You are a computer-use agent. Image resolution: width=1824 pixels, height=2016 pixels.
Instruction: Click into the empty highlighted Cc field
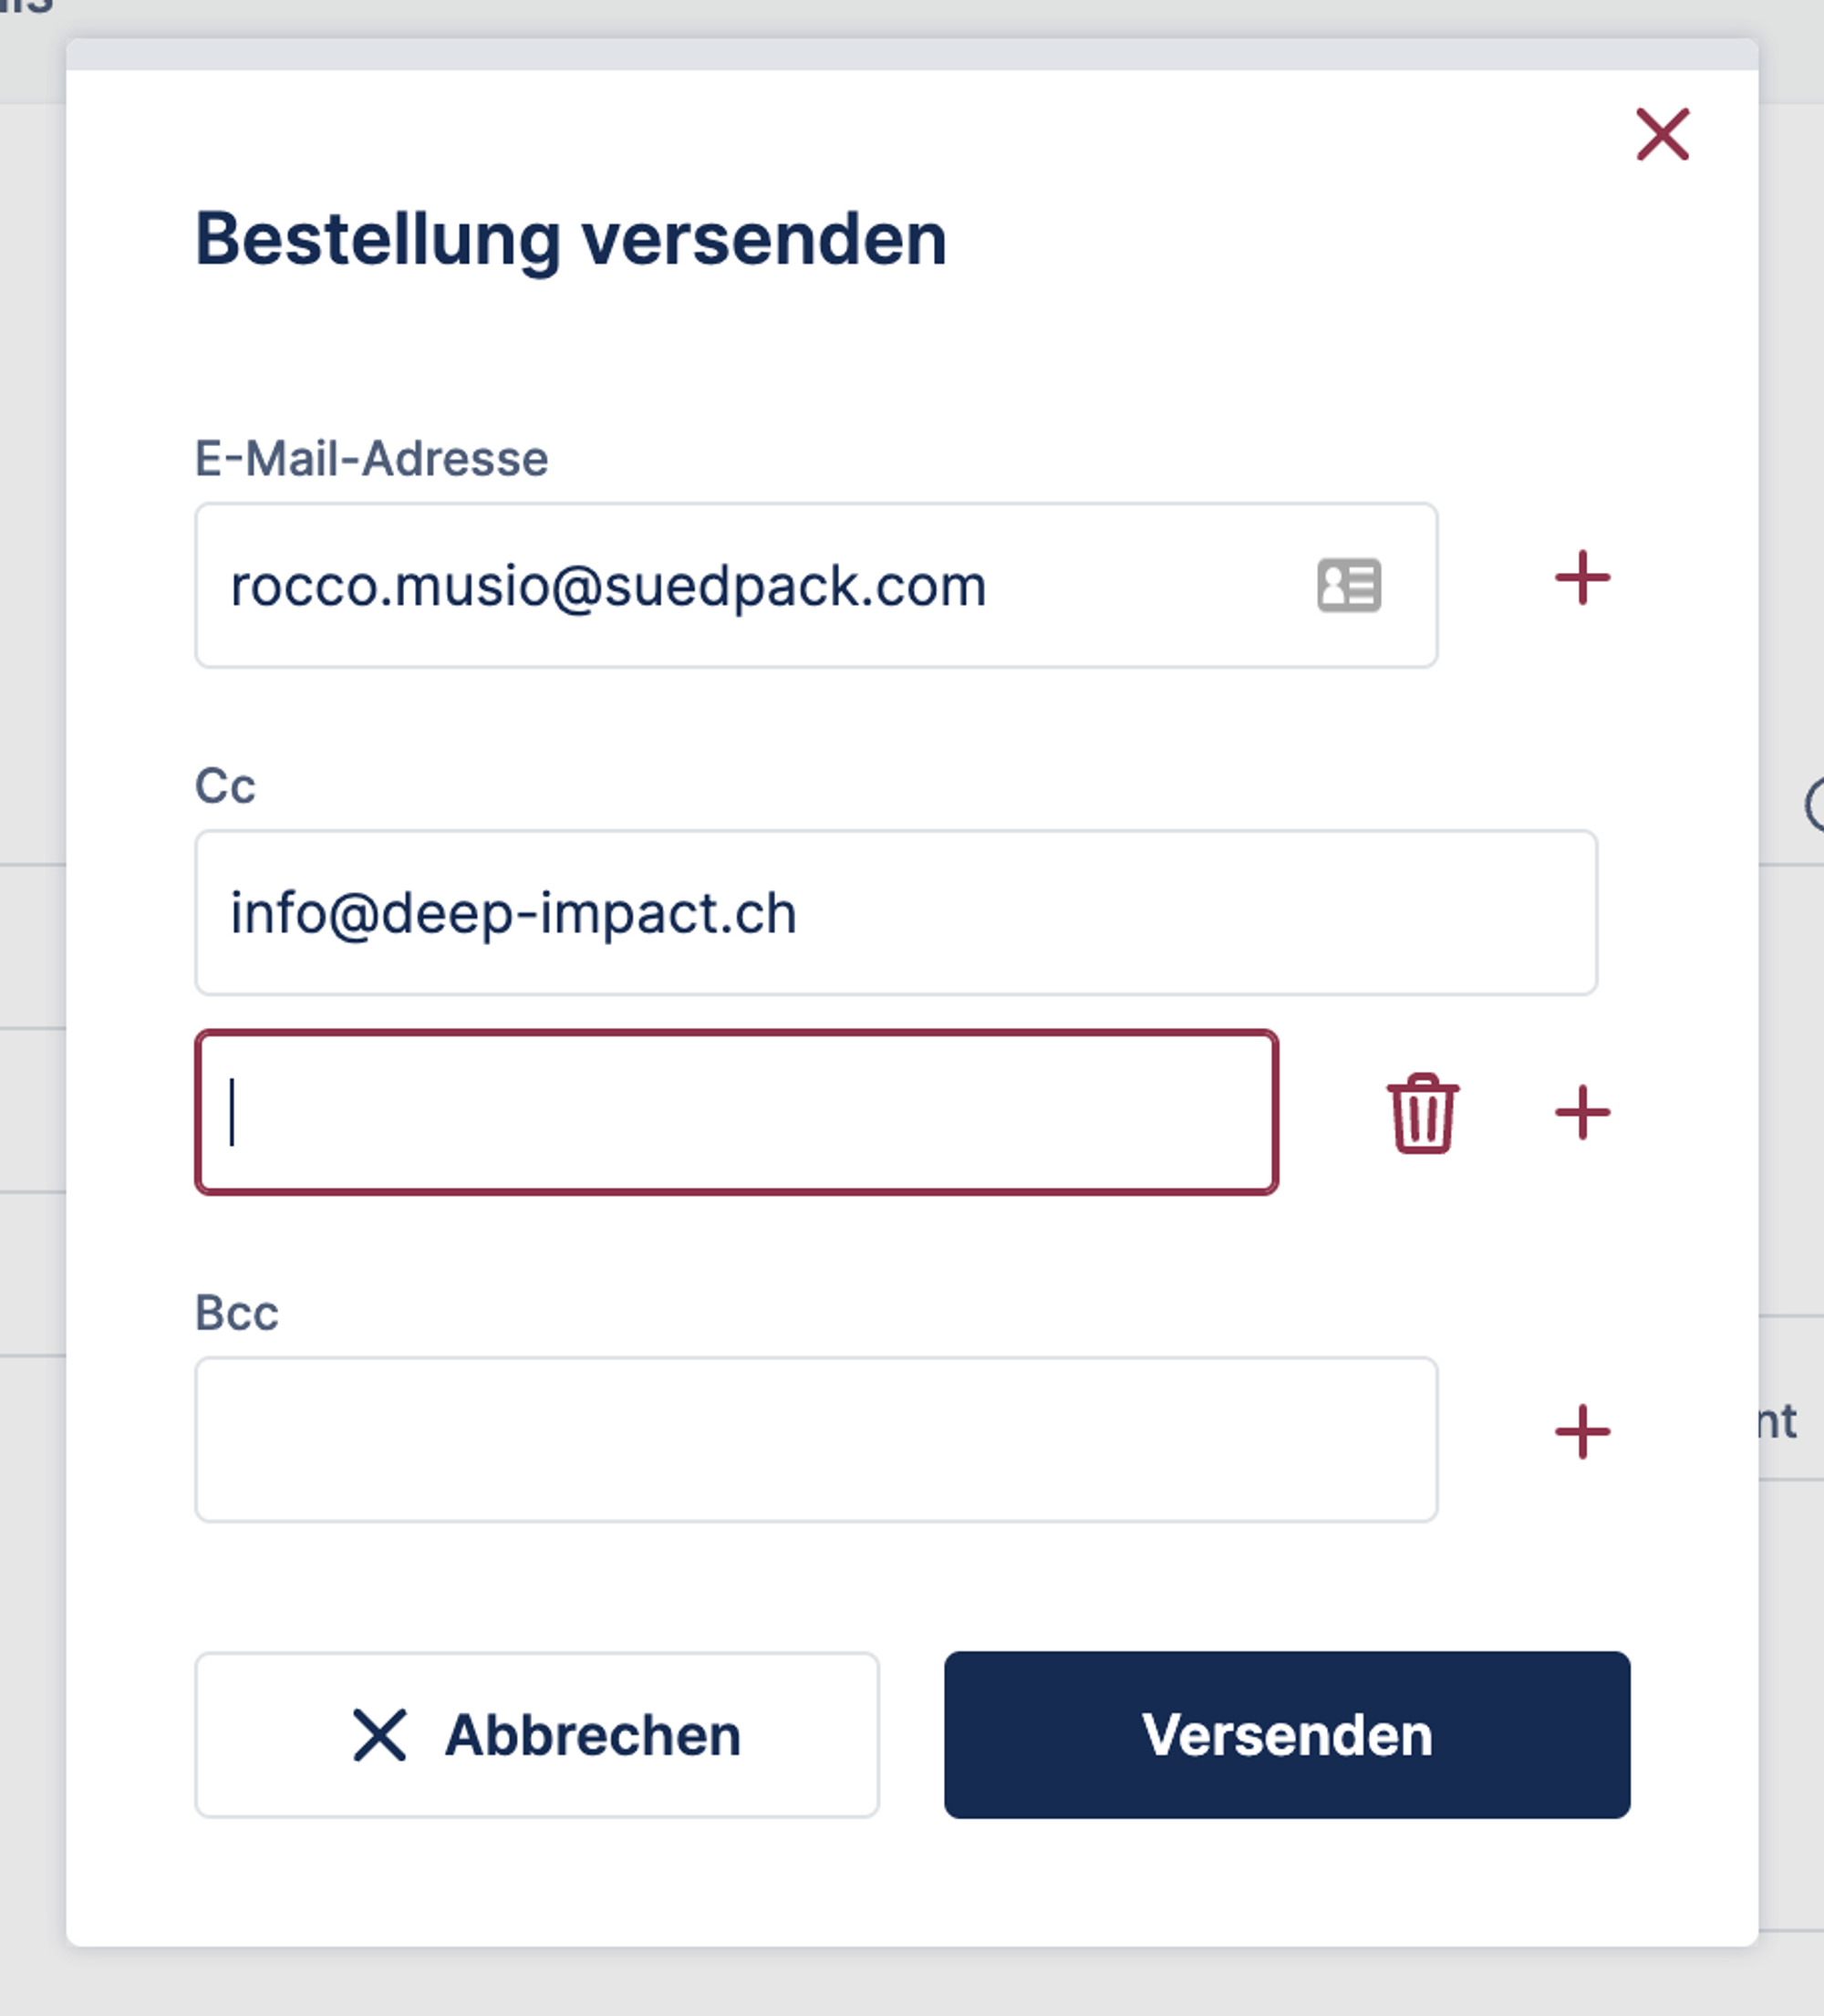coord(736,1112)
